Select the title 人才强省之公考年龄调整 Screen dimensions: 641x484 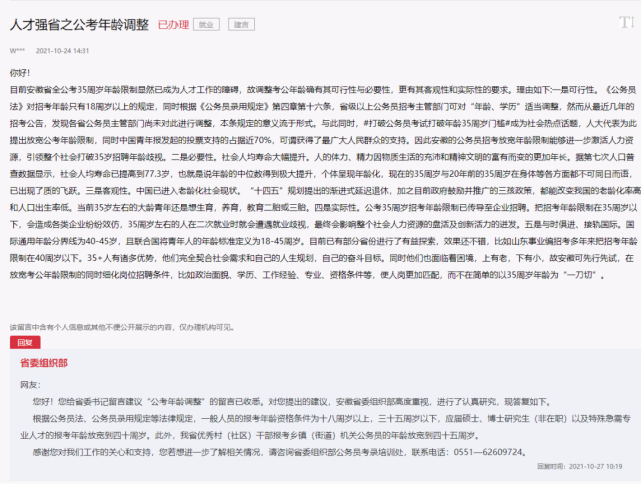(79, 25)
